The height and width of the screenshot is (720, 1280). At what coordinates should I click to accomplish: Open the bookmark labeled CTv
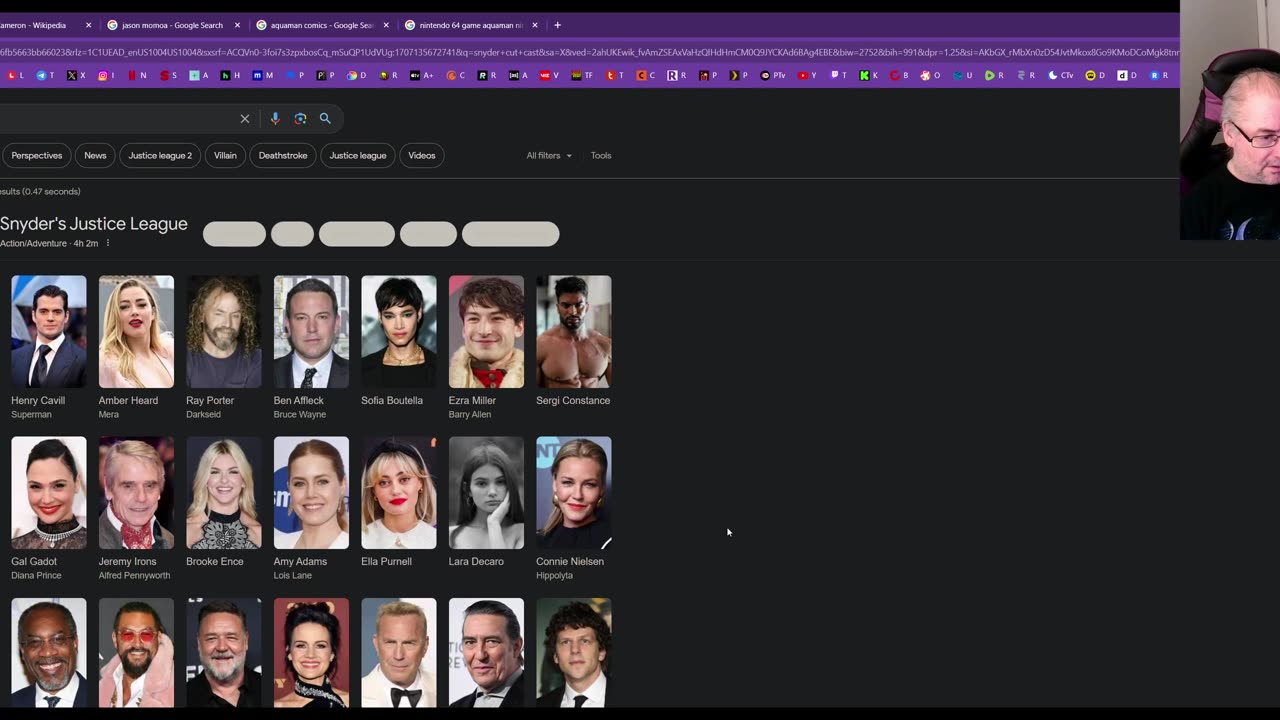point(1060,75)
